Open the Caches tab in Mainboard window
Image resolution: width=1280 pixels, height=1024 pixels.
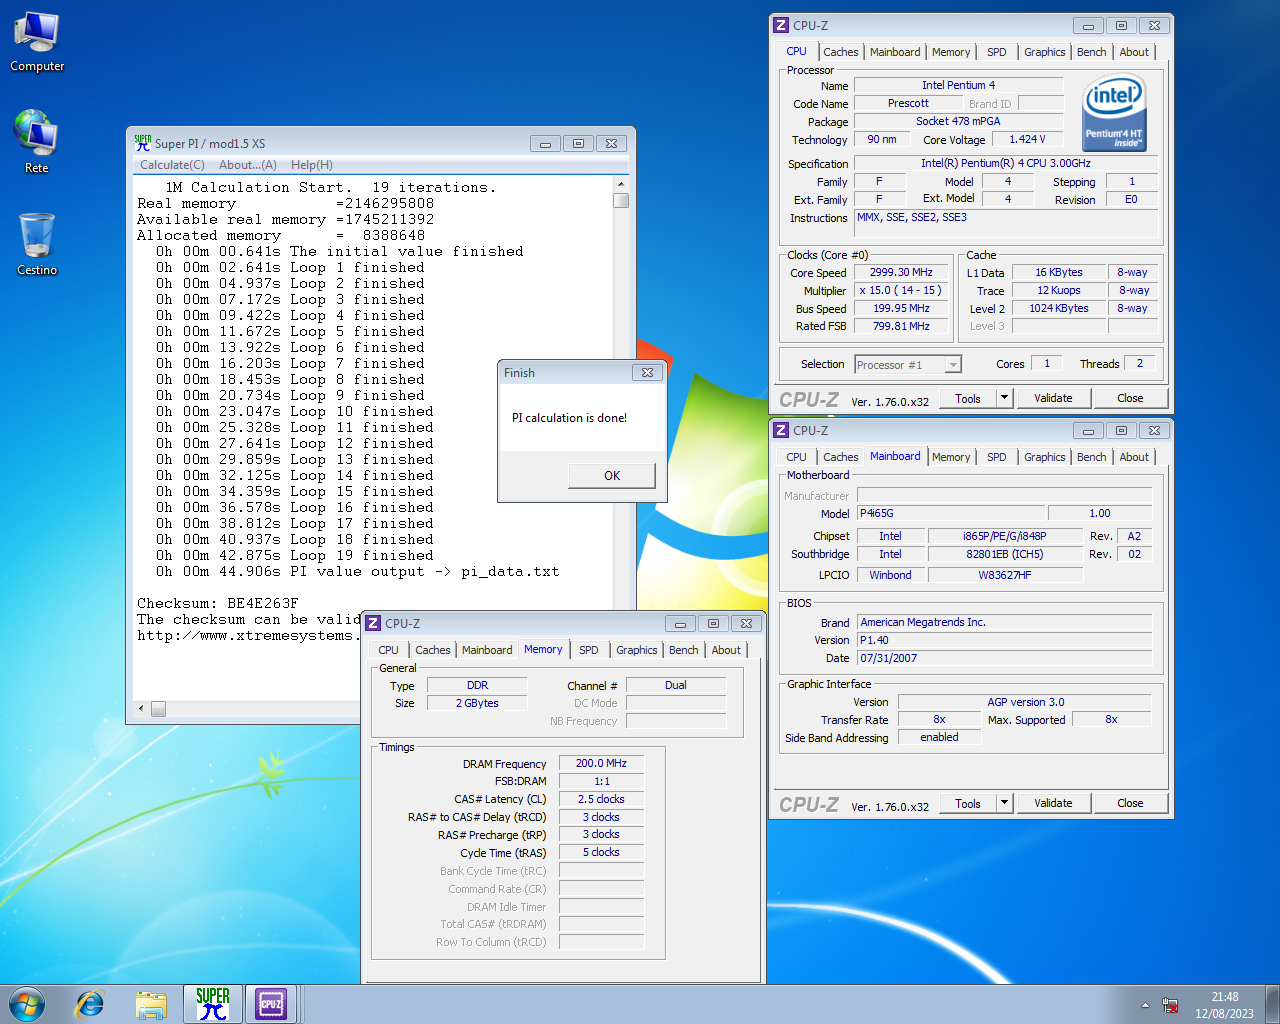[840, 457]
